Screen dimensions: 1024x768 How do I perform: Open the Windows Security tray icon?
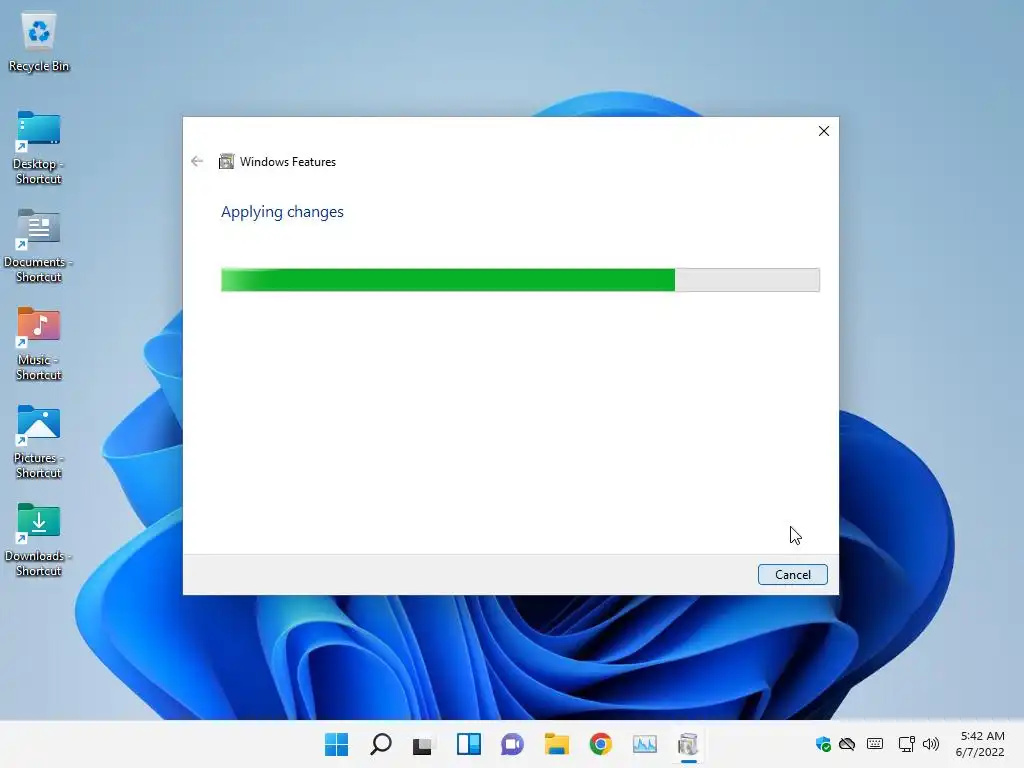click(x=823, y=744)
